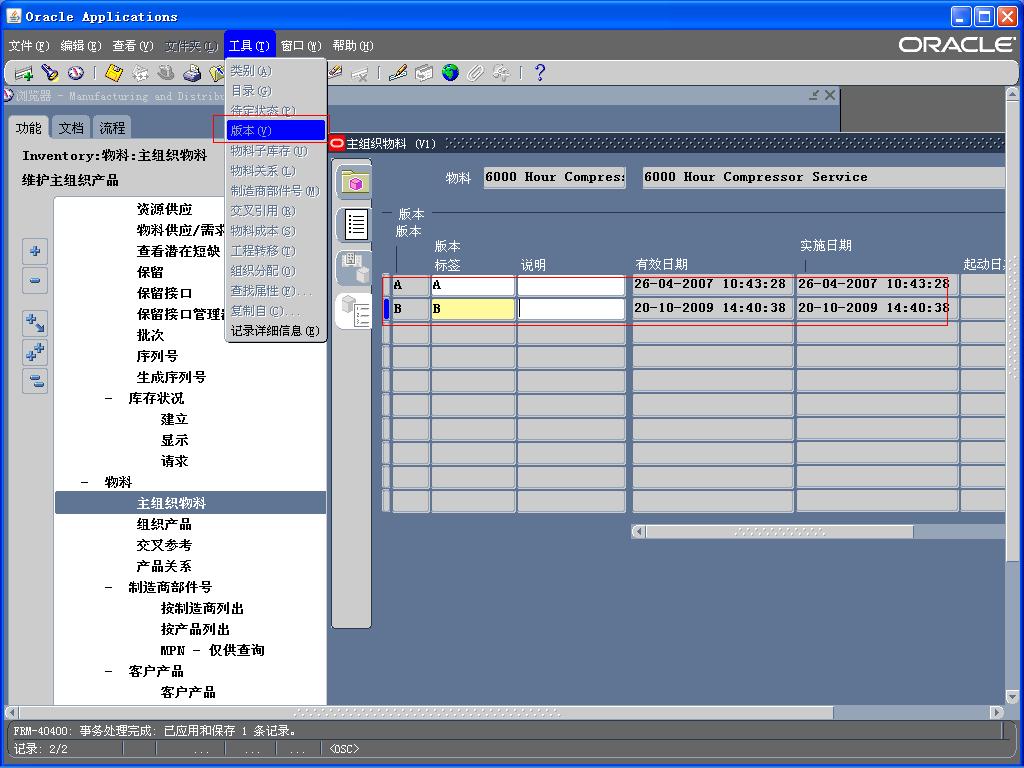Click effective date 26-04-2007 10:43:28 field

click(713, 285)
